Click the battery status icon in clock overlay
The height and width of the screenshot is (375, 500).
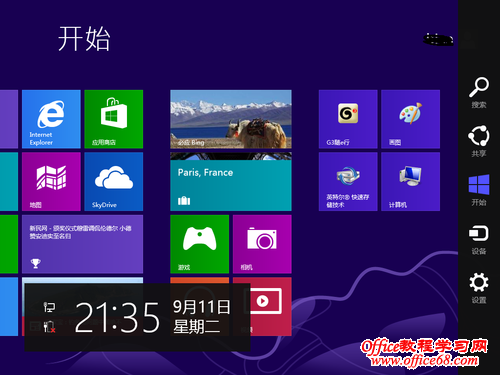[49, 327]
